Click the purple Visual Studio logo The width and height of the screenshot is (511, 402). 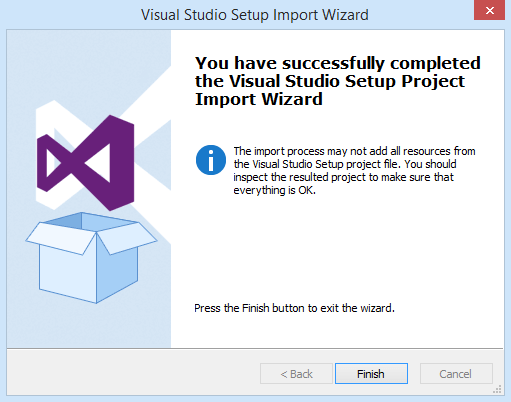(86, 163)
